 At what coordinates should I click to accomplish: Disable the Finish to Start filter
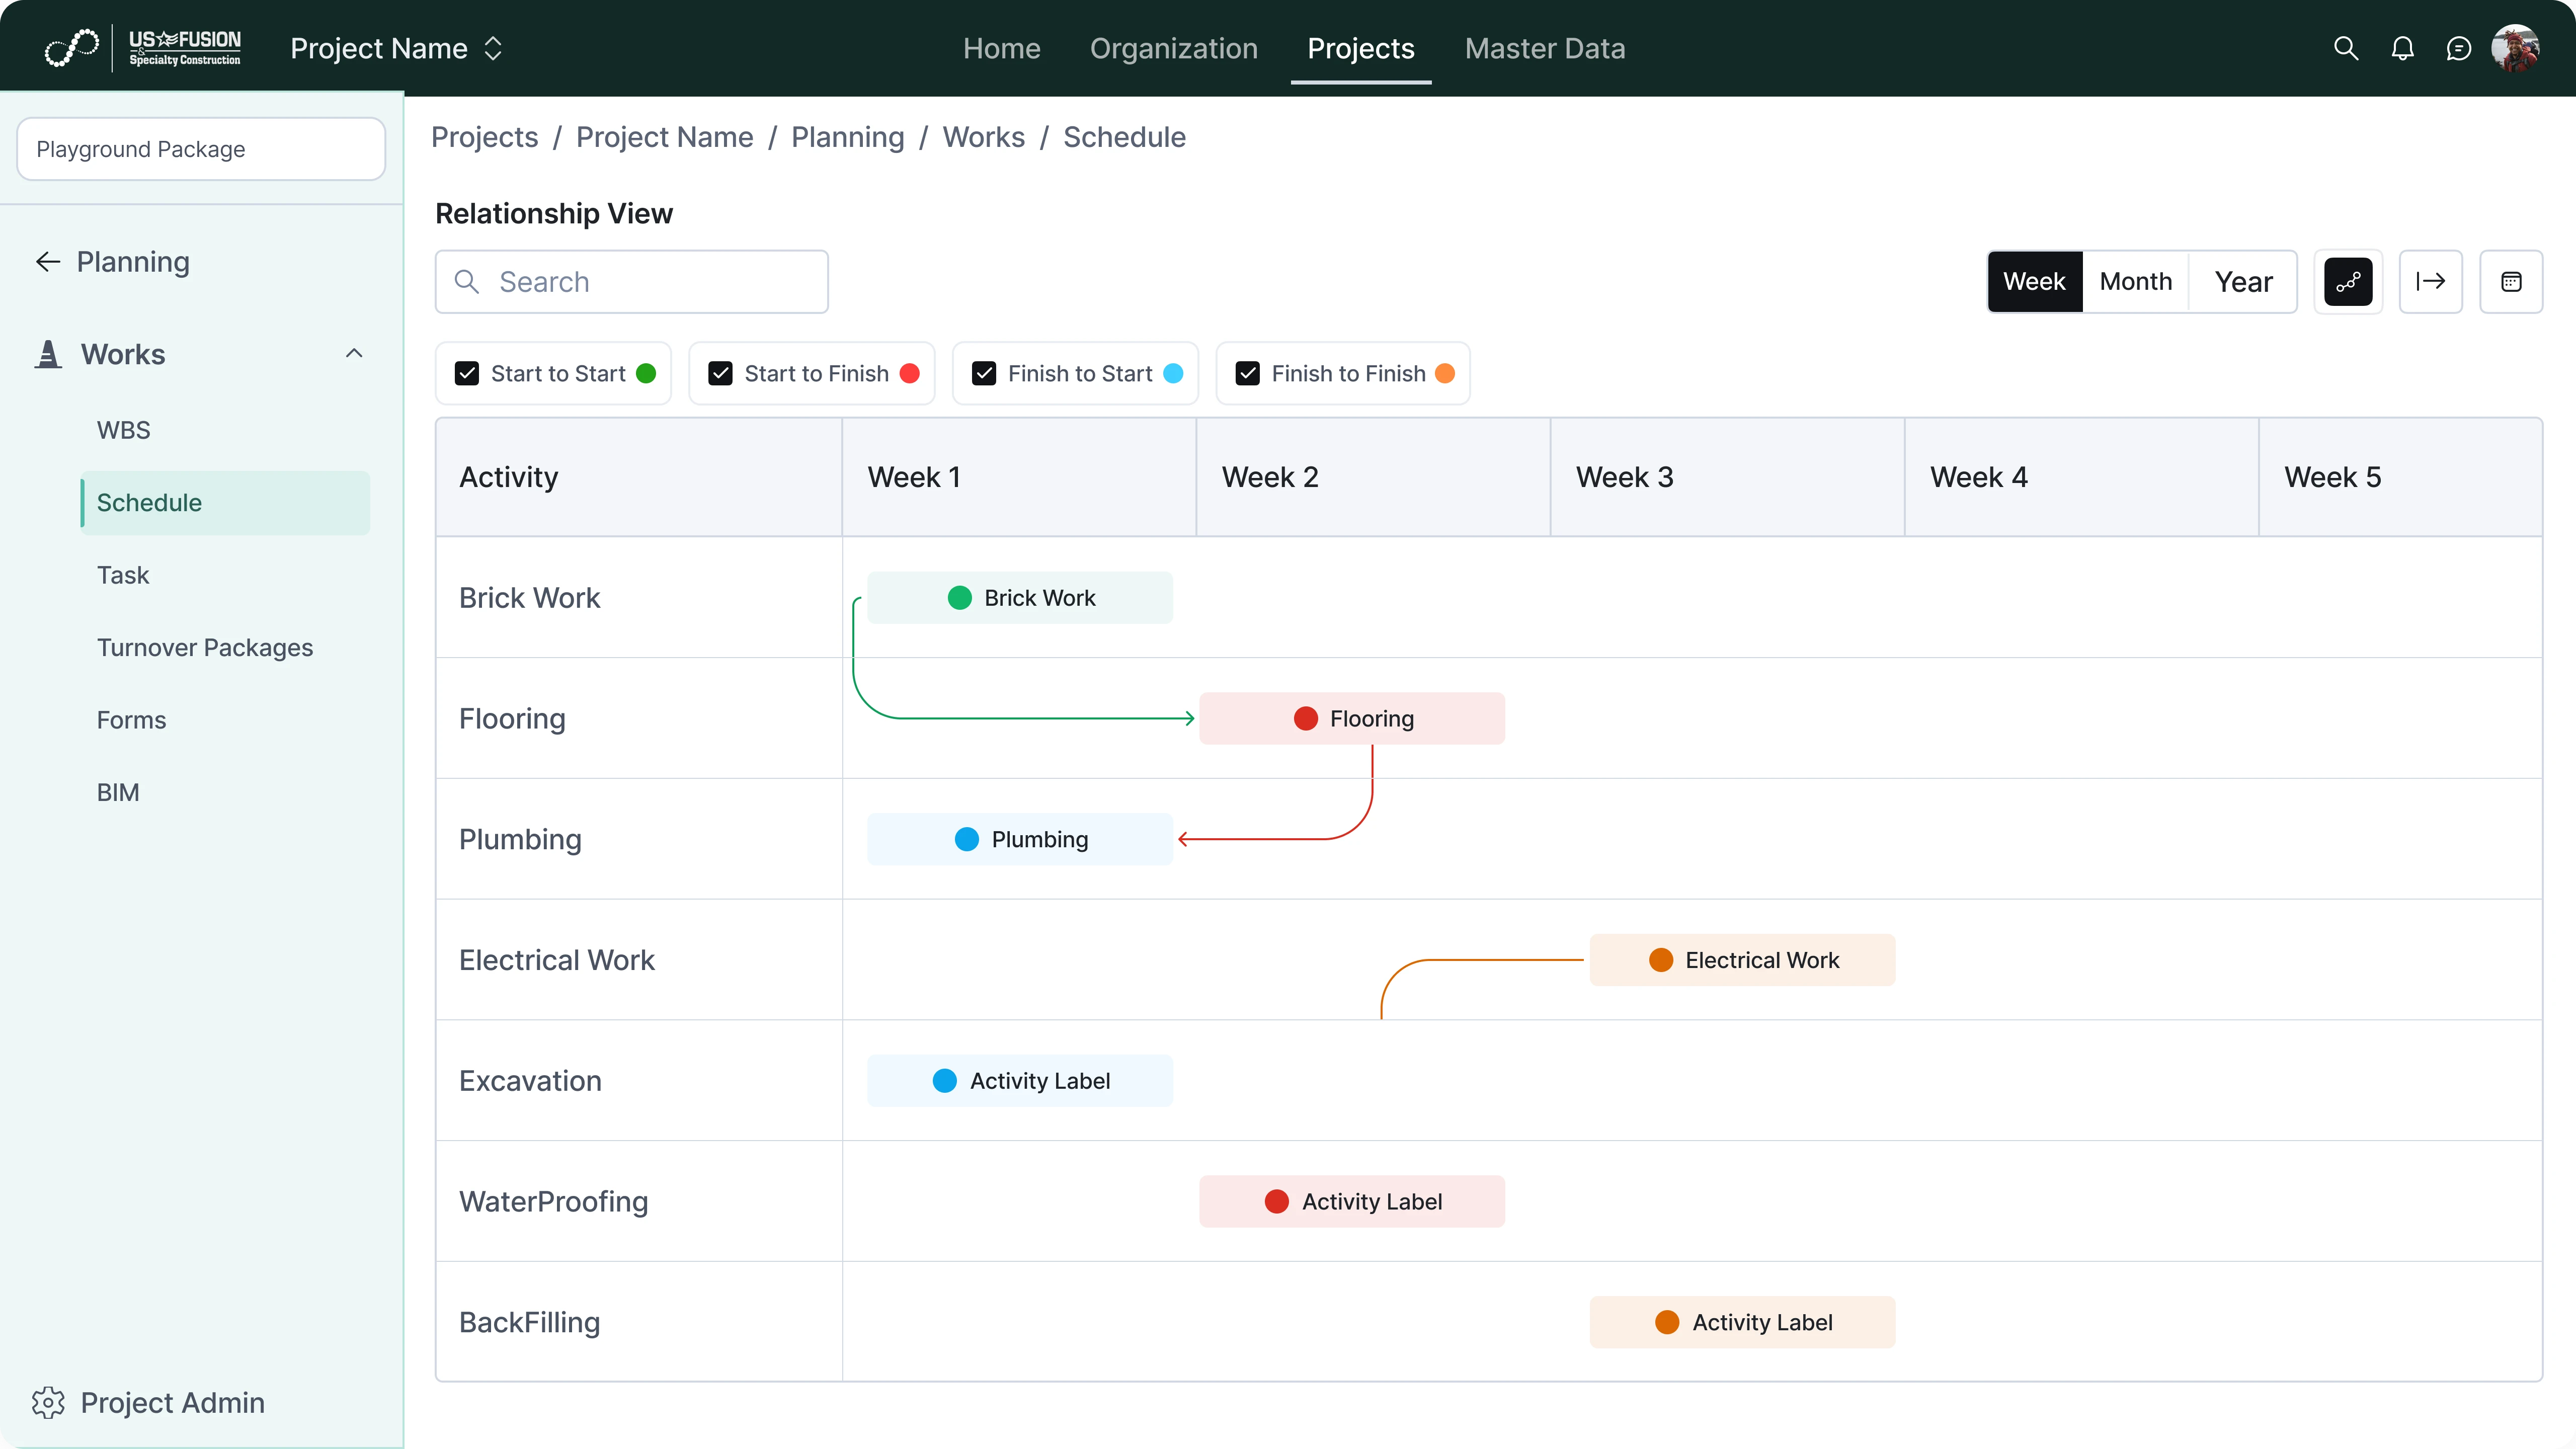click(x=984, y=373)
